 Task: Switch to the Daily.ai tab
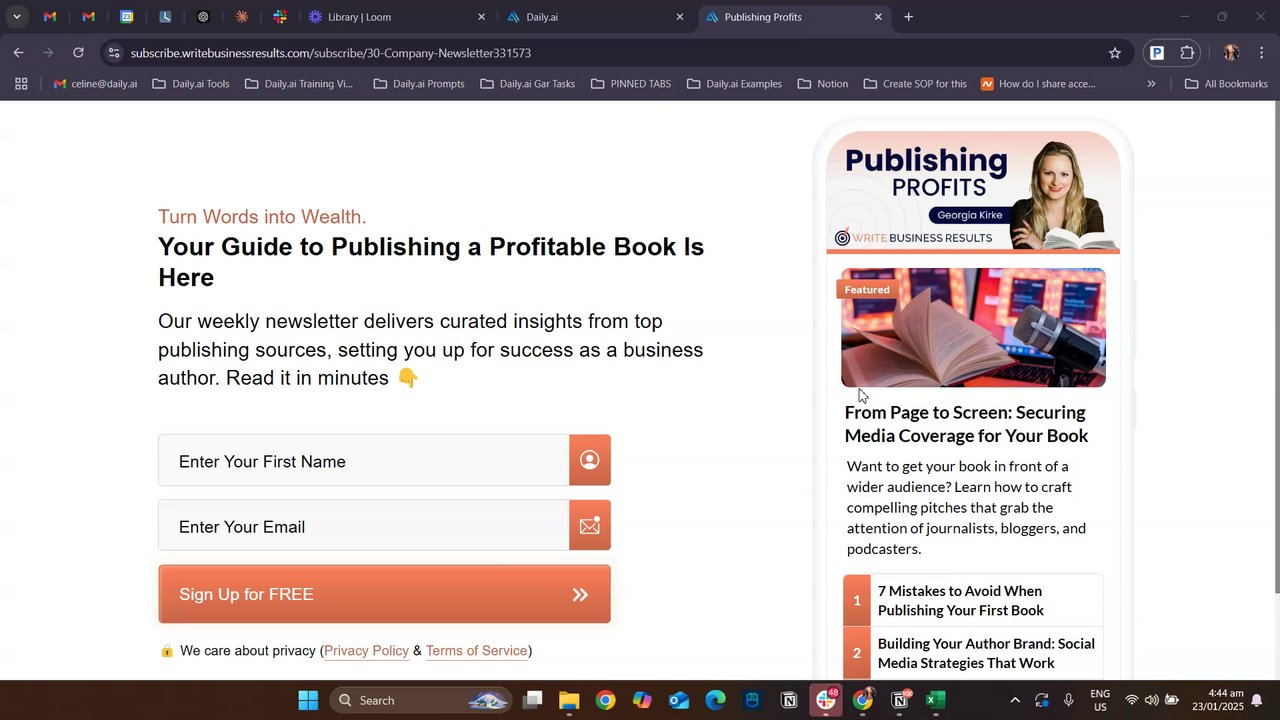[x=595, y=17]
